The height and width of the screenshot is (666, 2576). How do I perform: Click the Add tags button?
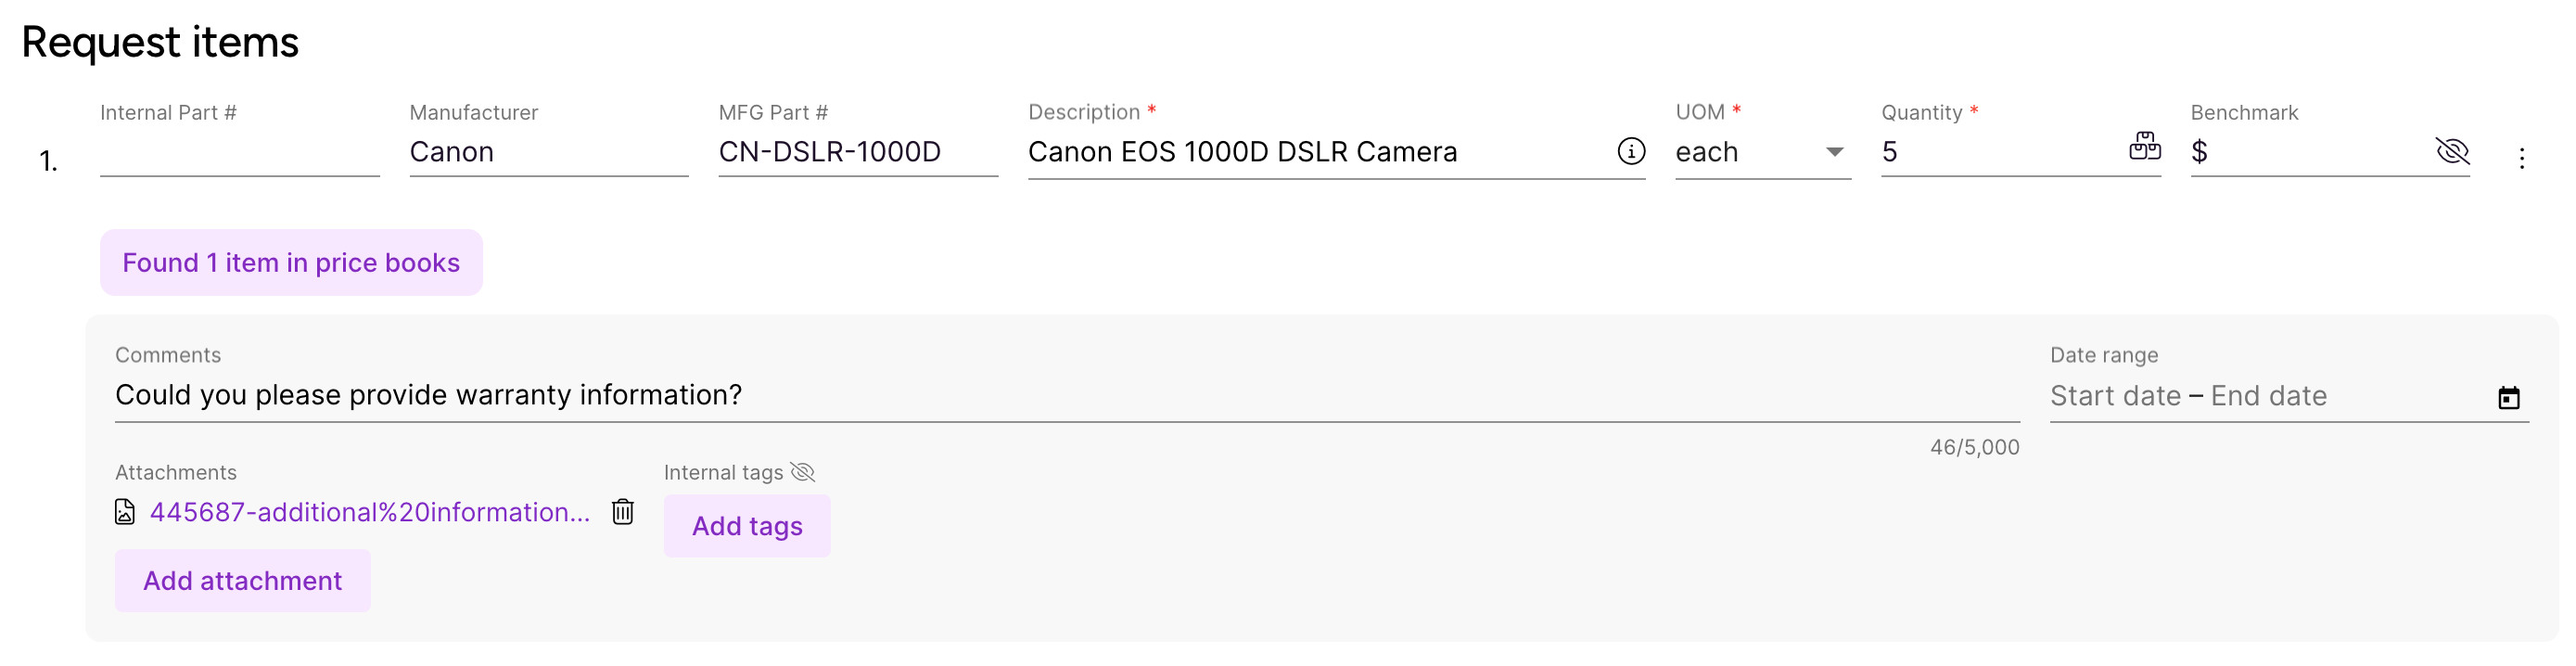(747, 526)
